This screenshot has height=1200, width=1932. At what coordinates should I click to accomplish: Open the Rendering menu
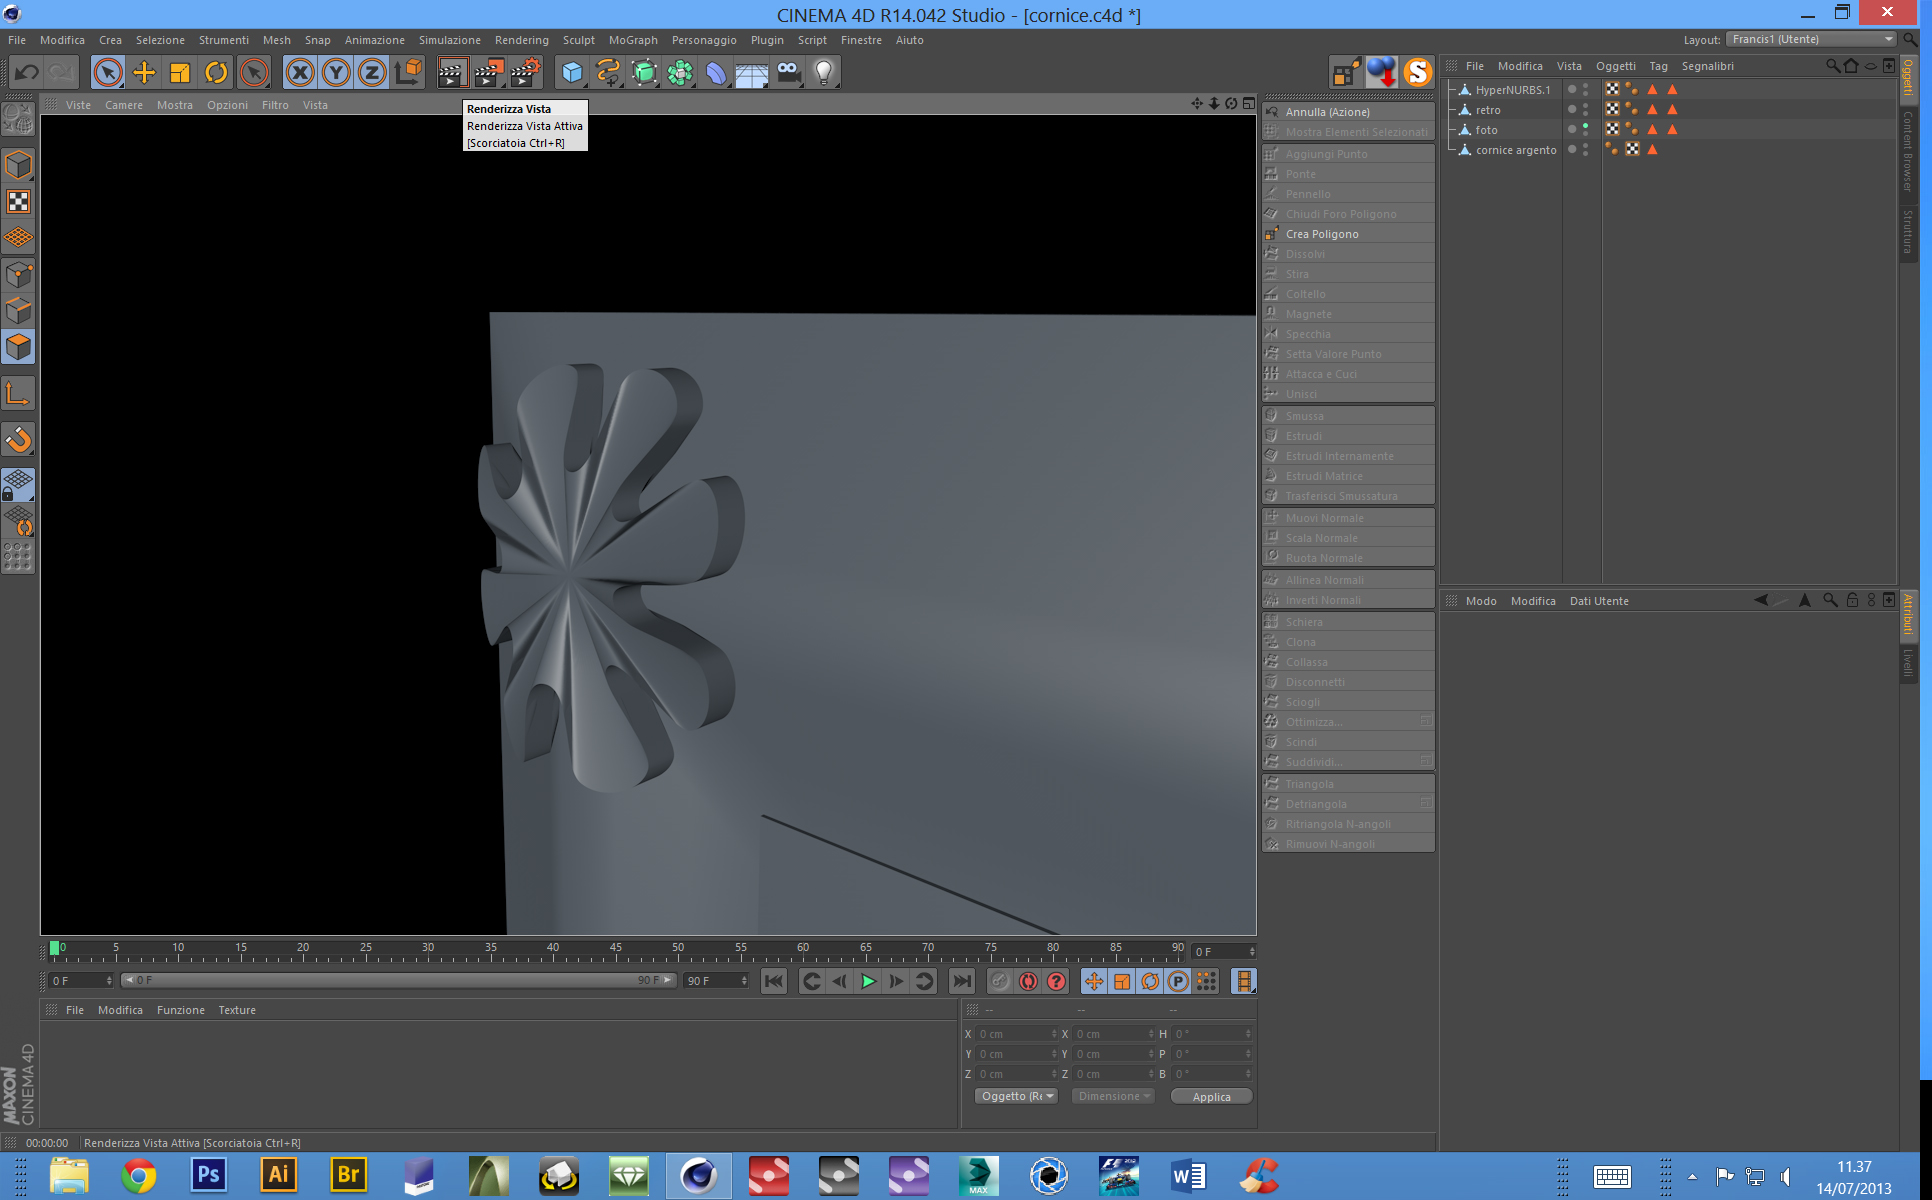click(521, 40)
